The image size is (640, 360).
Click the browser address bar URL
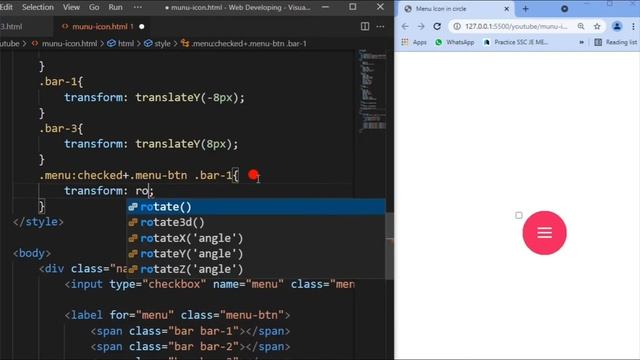click(x=516, y=27)
